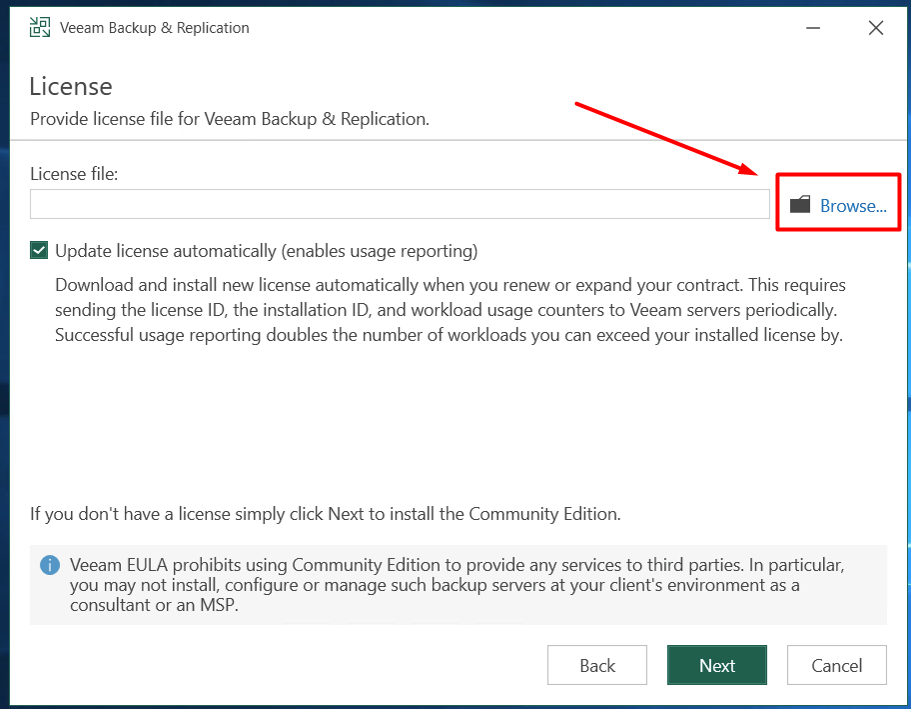
Task: Click the Veeam logo in title bar
Action: click(x=40, y=28)
